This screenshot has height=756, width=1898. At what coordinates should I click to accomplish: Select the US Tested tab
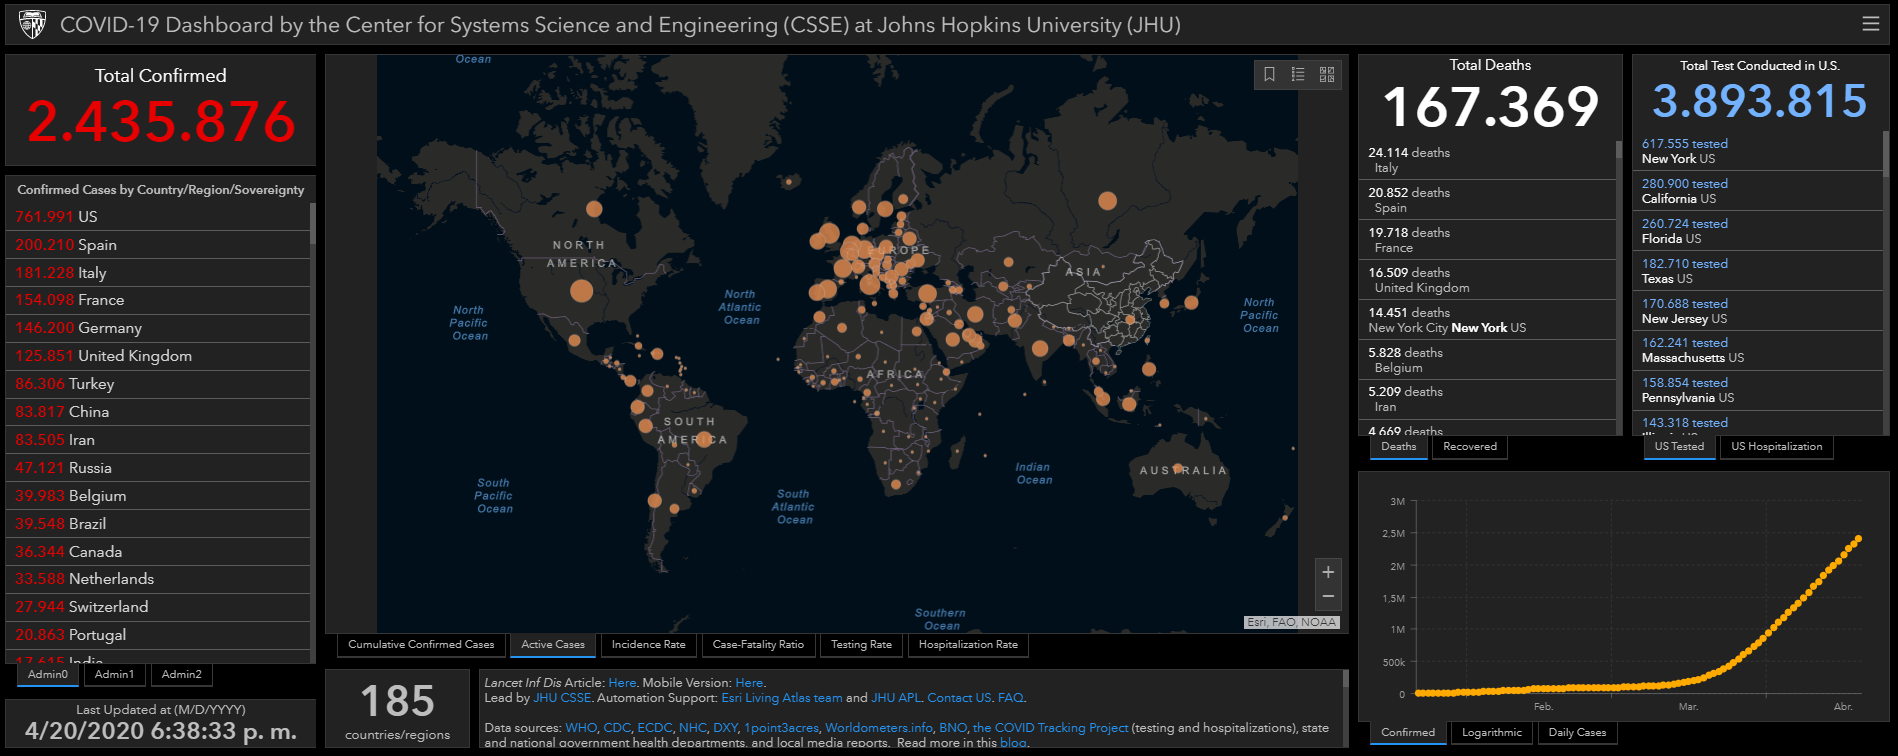pyautogui.click(x=1679, y=447)
